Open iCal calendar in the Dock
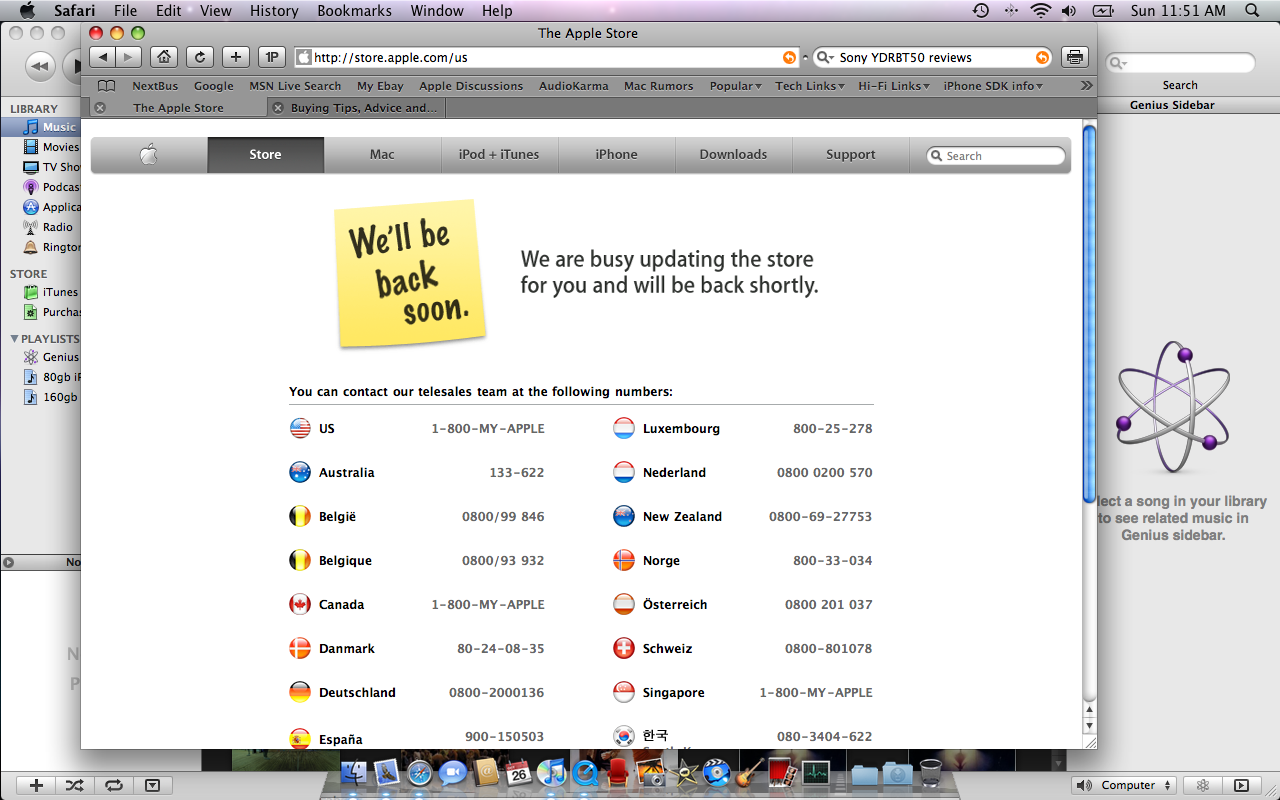Screen dimensions: 1280x800 [x=519, y=773]
